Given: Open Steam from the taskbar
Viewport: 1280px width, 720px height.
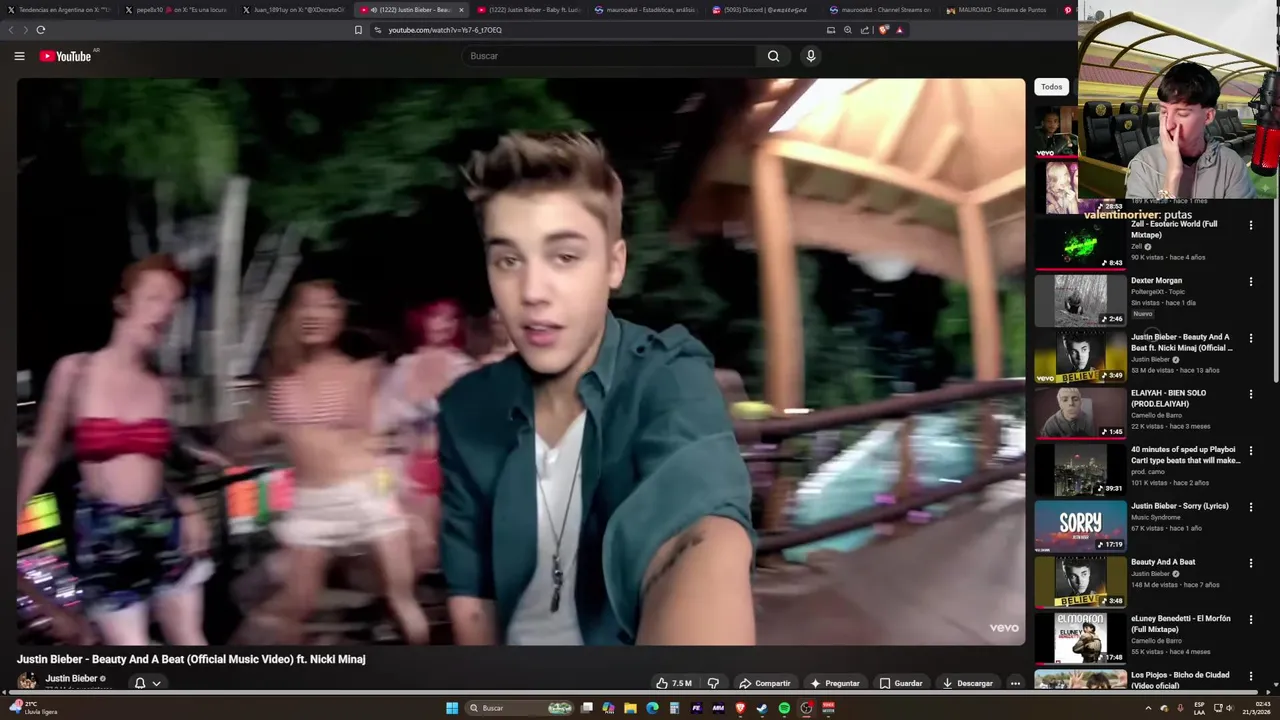Looking at the screenshot, I should pyautogui.click(x=762, y=708).
